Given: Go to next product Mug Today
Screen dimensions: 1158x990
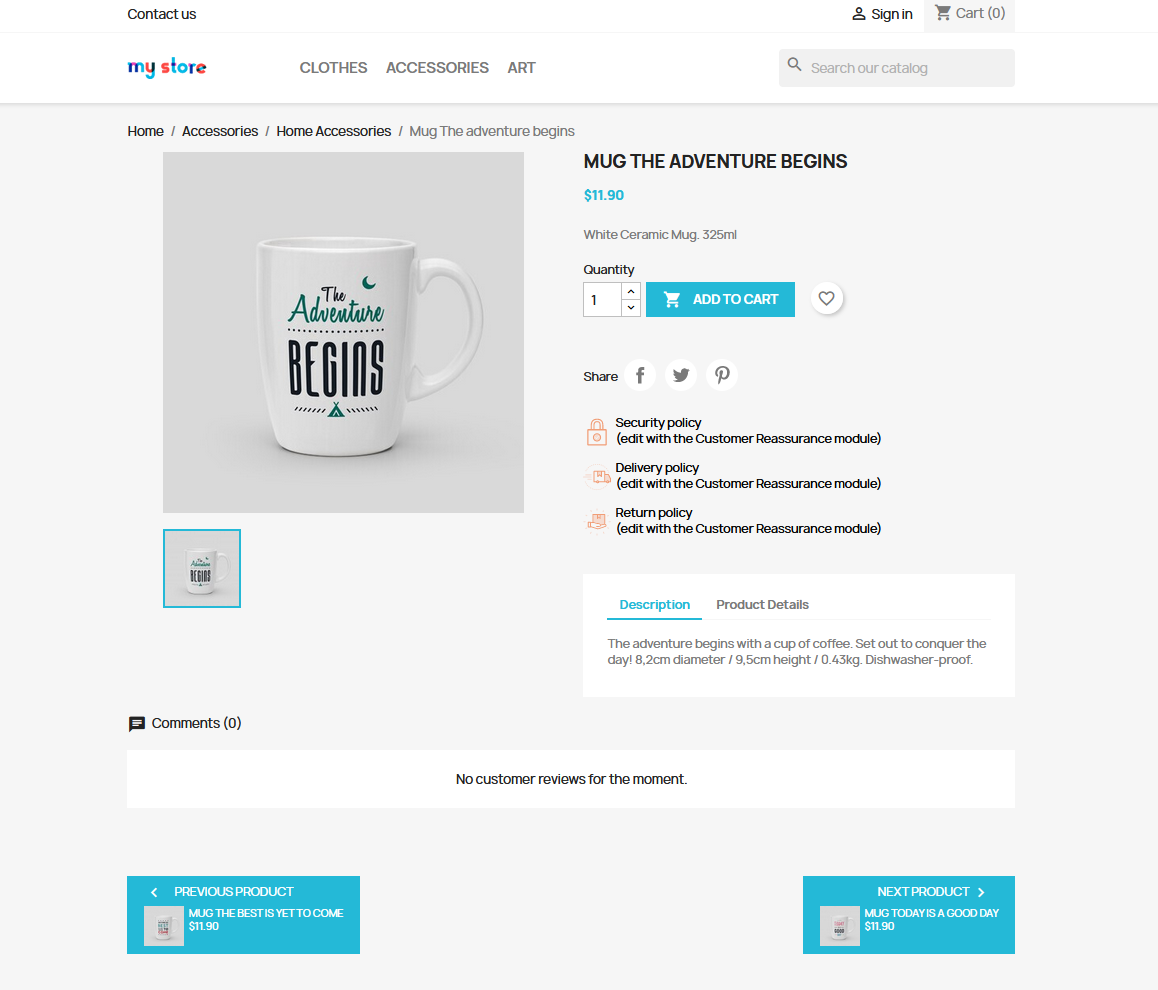Looking at the screenshot, I should point(908,915).
